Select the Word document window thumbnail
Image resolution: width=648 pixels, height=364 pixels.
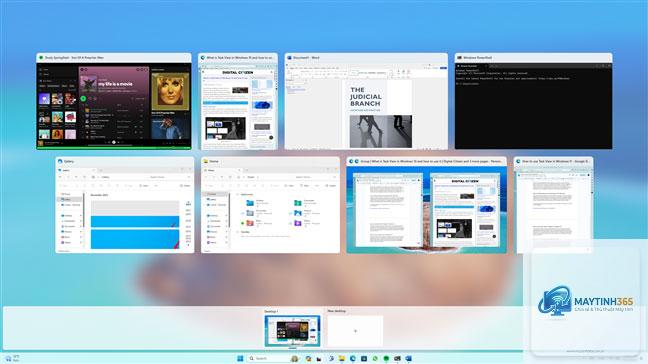(x=366, y=101)
